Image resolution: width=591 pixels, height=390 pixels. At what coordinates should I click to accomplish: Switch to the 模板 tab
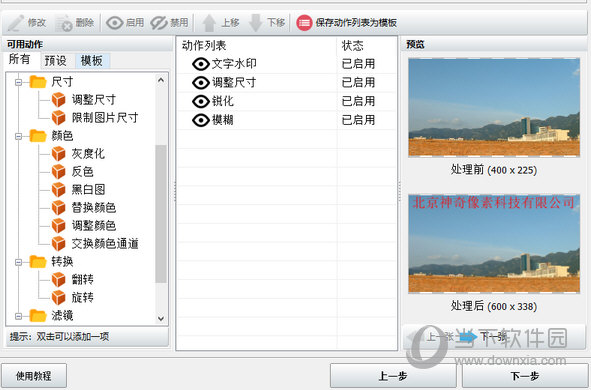coord(92,60)
